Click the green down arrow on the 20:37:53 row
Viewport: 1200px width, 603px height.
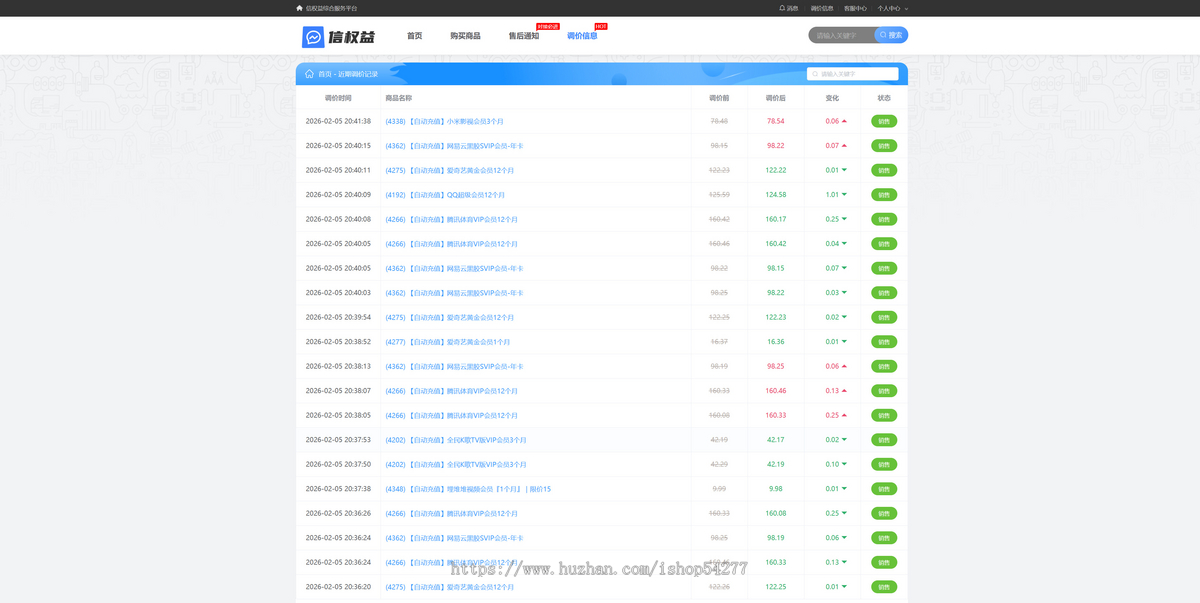click(844, 440)
